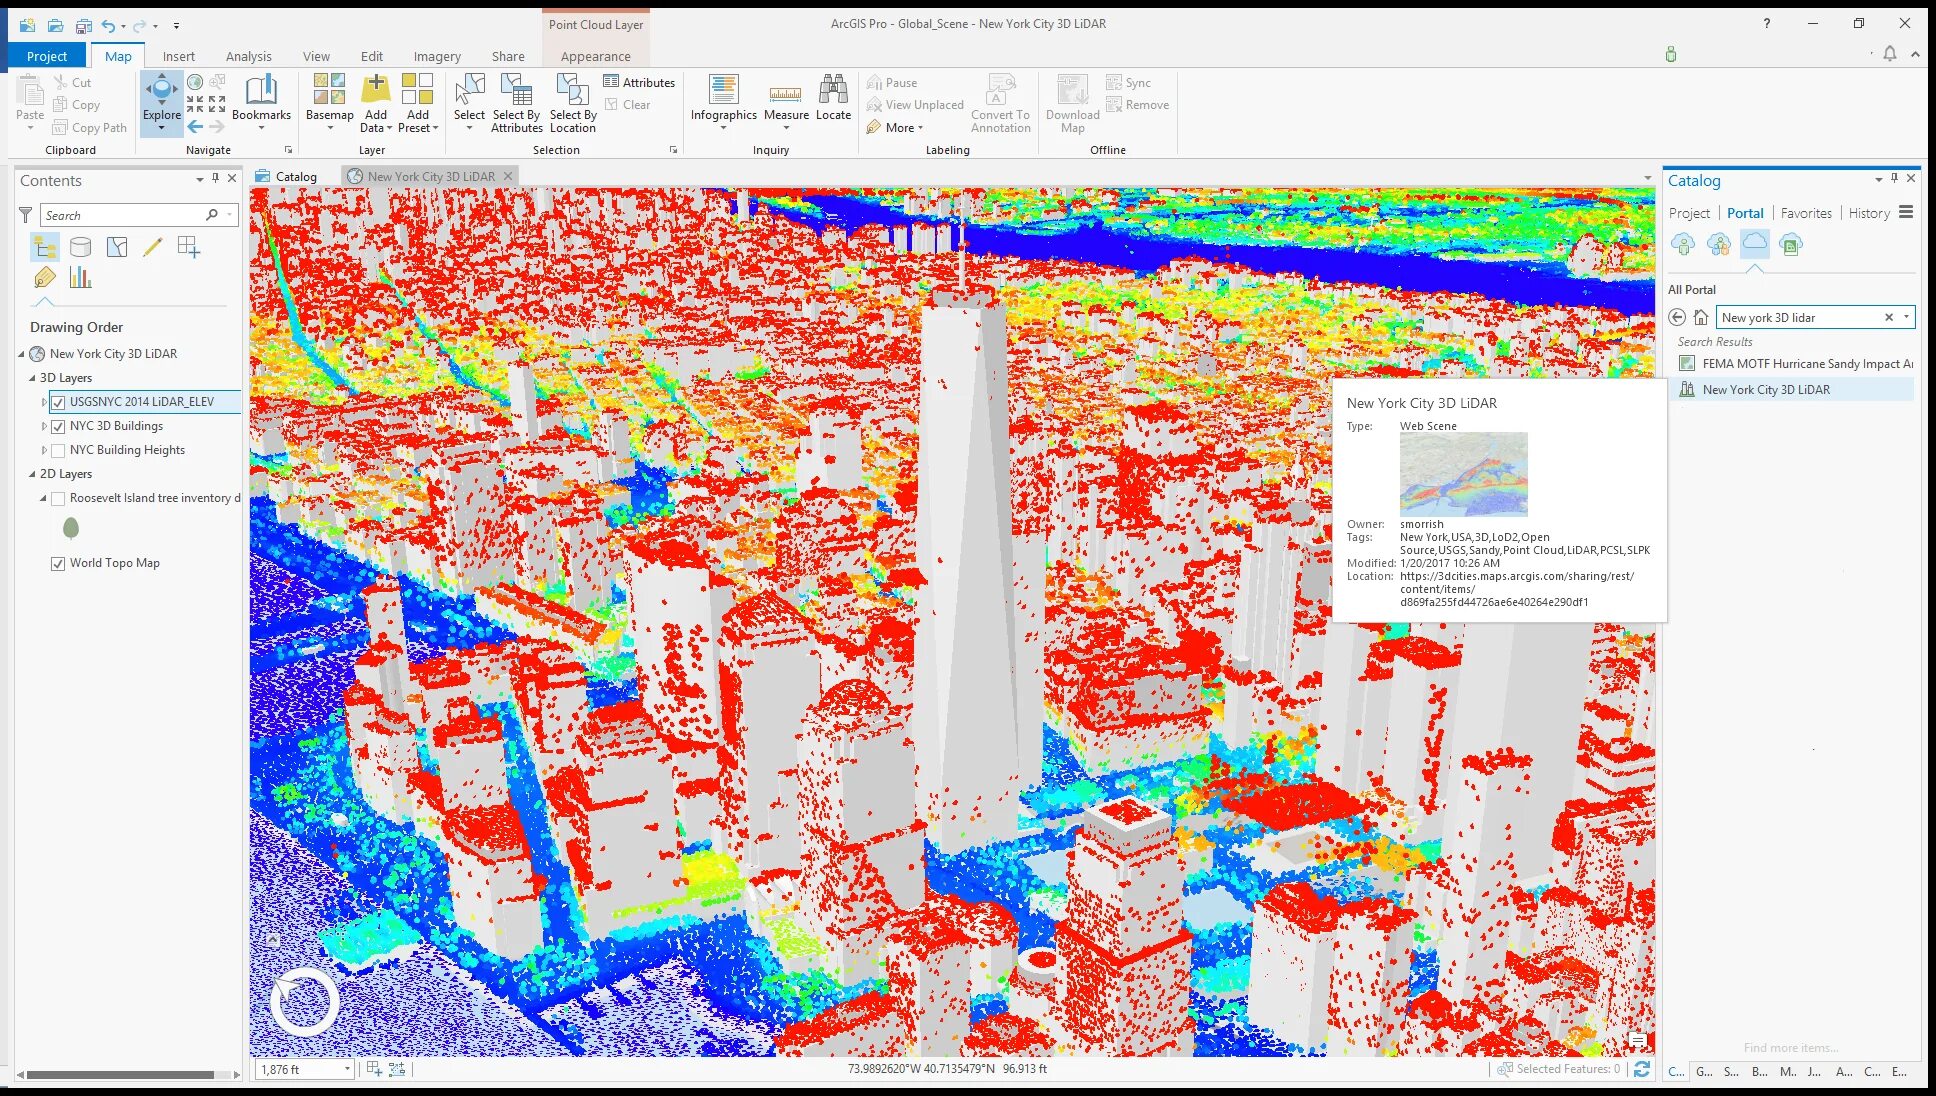
Task: Click the Contents pane search field
Action: [122, 215]
